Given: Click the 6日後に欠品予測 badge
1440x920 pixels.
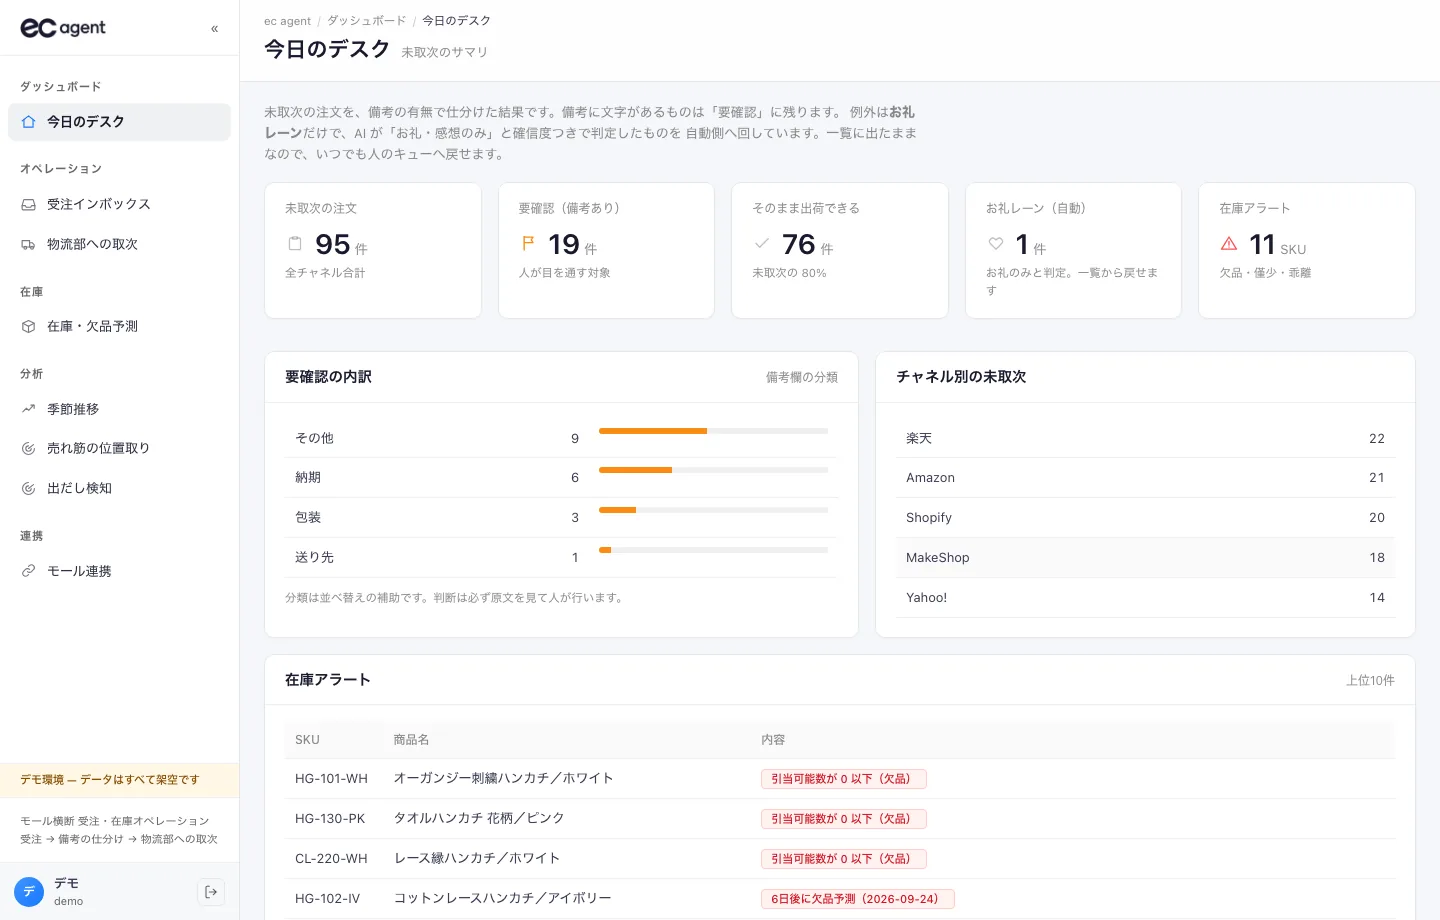Looking at the screenshot, I should 858,899.
